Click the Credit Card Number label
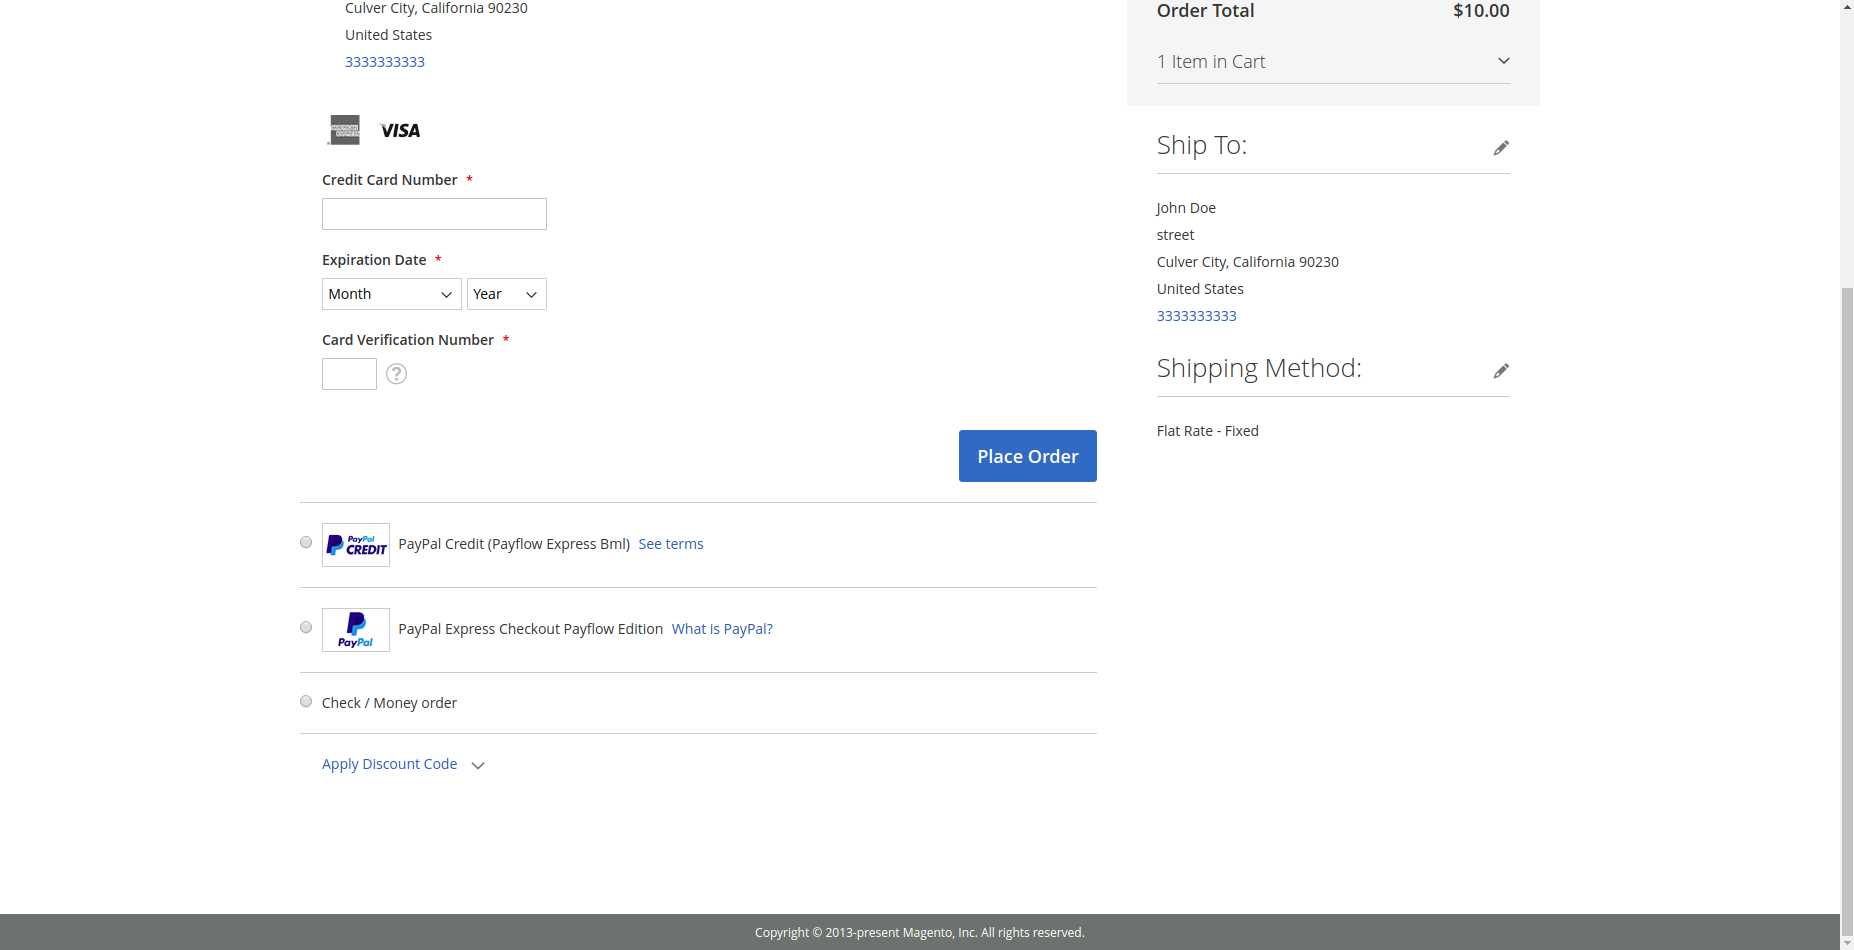This screenshot has height=950, width=1854. point(390,180)
